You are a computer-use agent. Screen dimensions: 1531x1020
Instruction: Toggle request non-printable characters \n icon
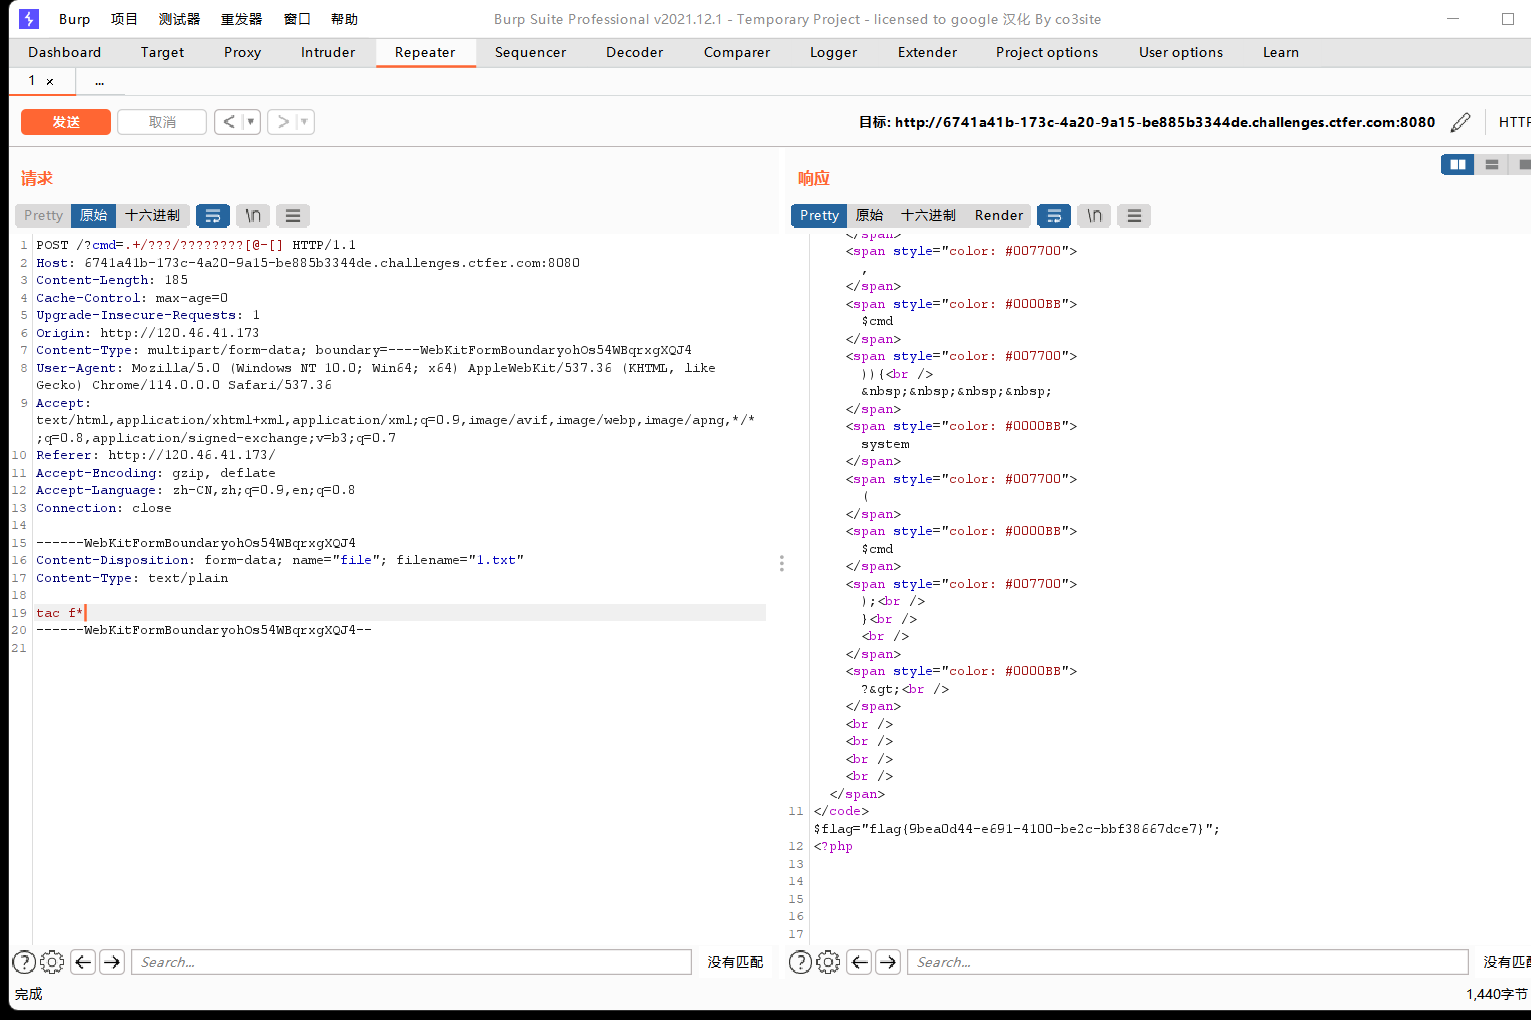coord(253,215)
